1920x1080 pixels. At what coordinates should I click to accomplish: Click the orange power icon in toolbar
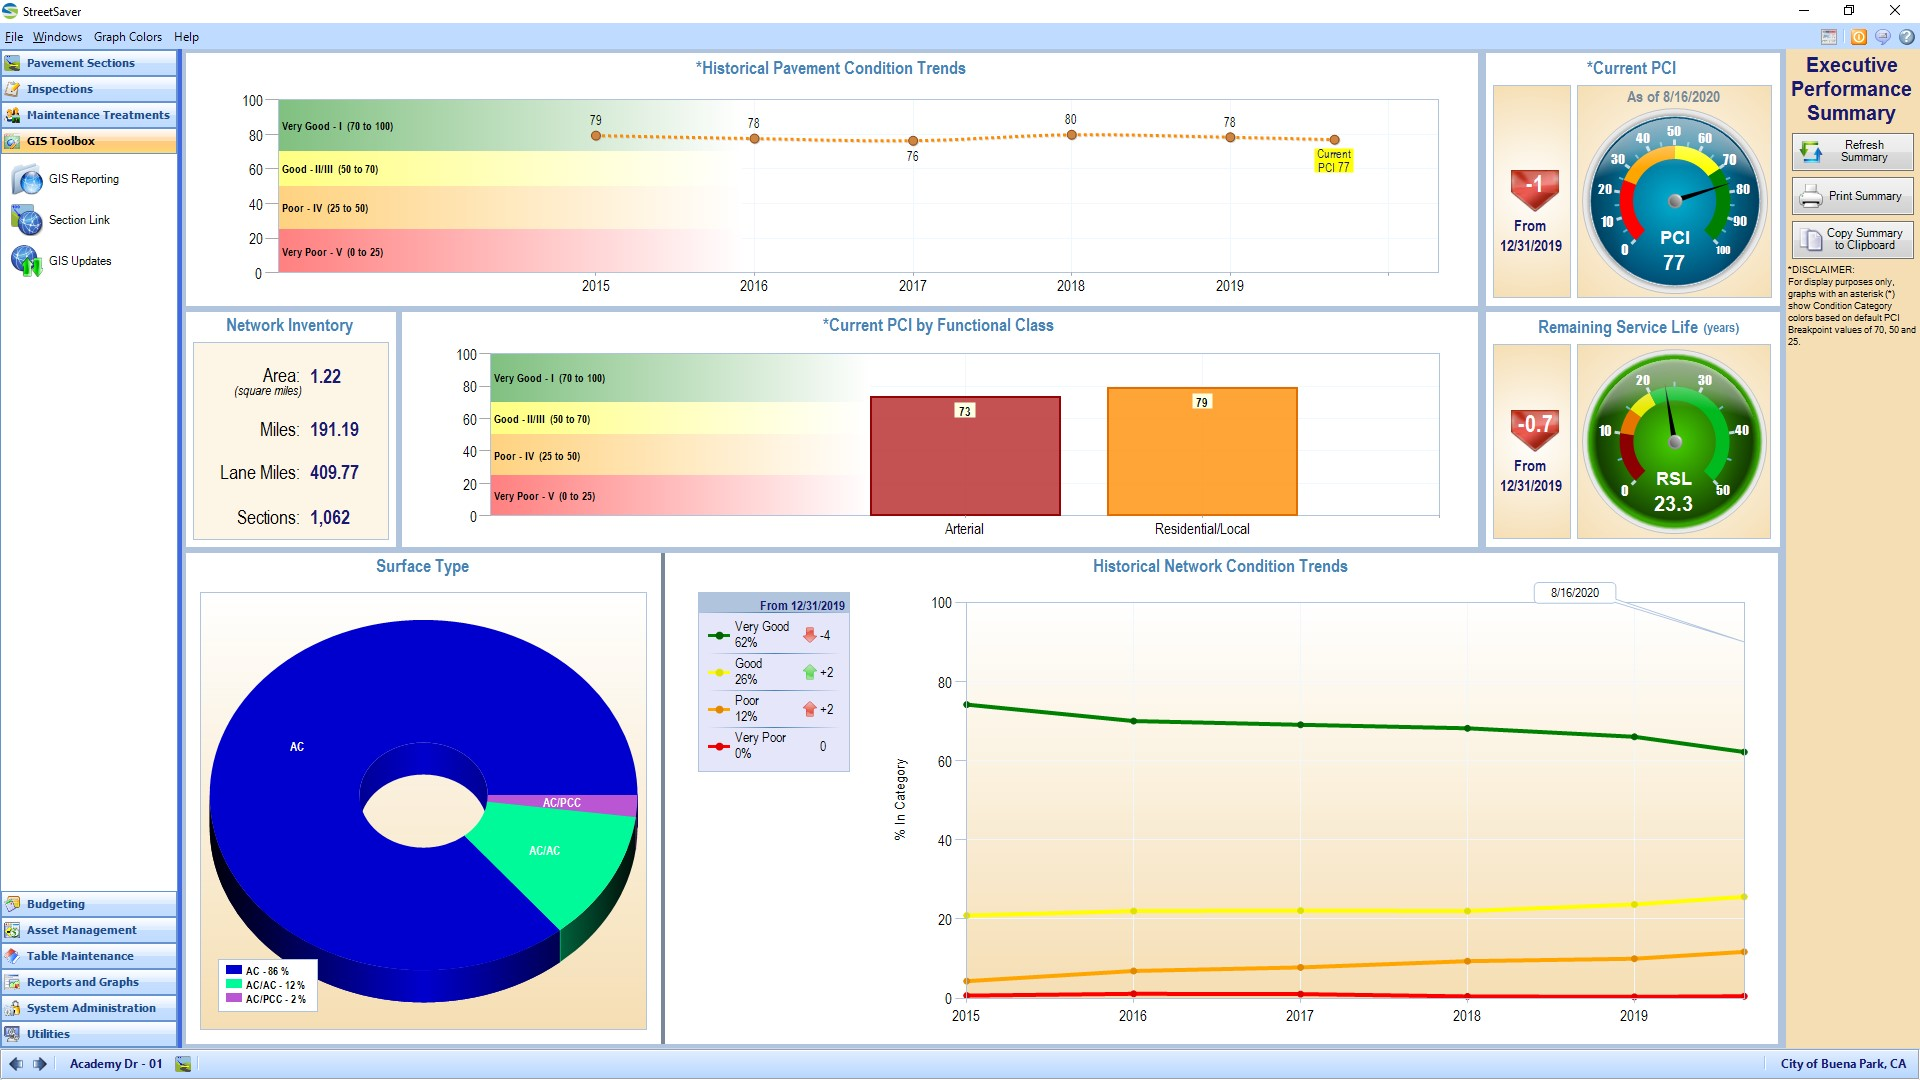point(1858,37)
